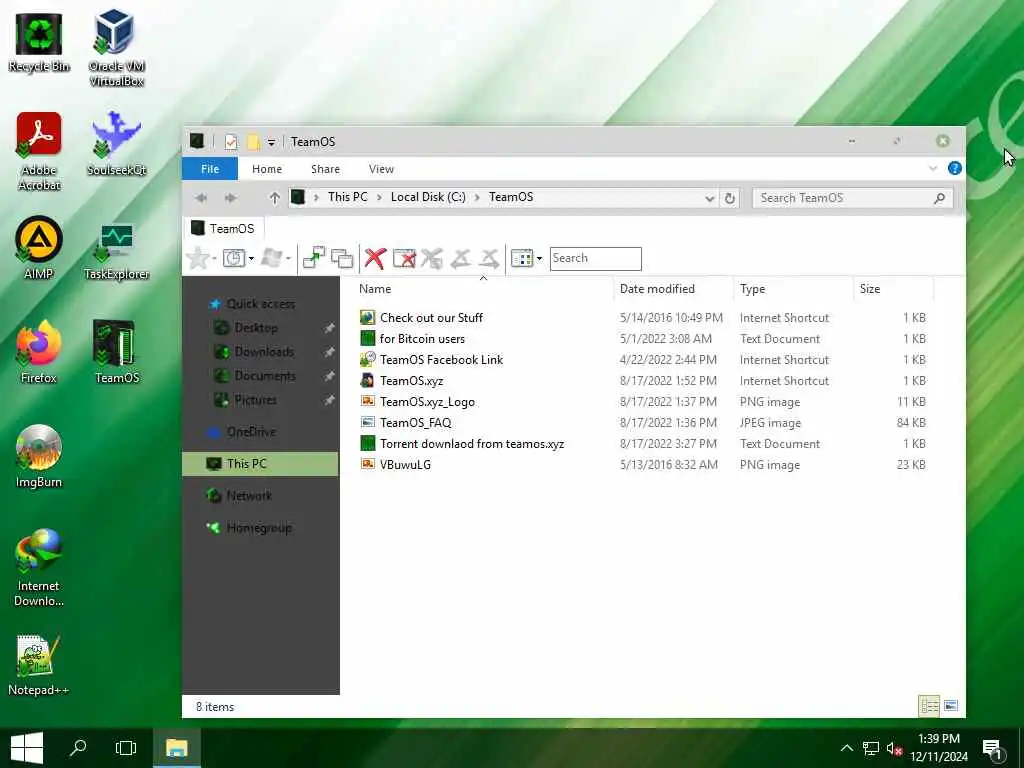Expand the ribbon with the chevron
The image size is (1024, 768).
tap(933, 168)
